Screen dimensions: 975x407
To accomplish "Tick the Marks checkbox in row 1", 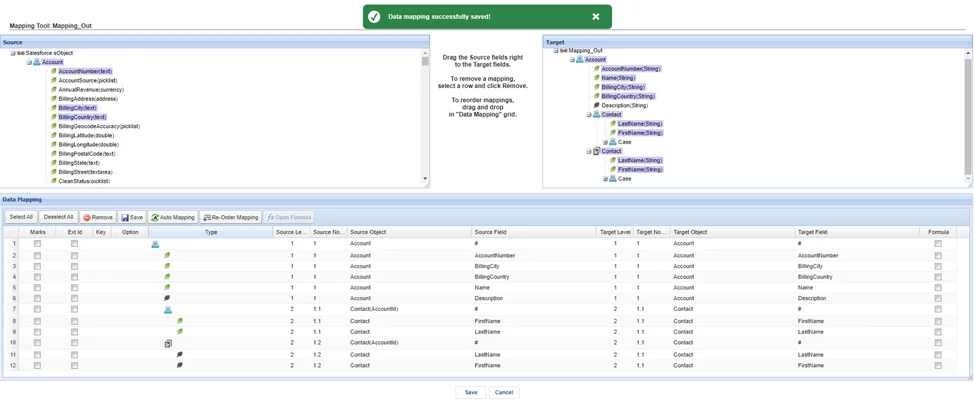I will pyautogui.click(x=37, y=244).
